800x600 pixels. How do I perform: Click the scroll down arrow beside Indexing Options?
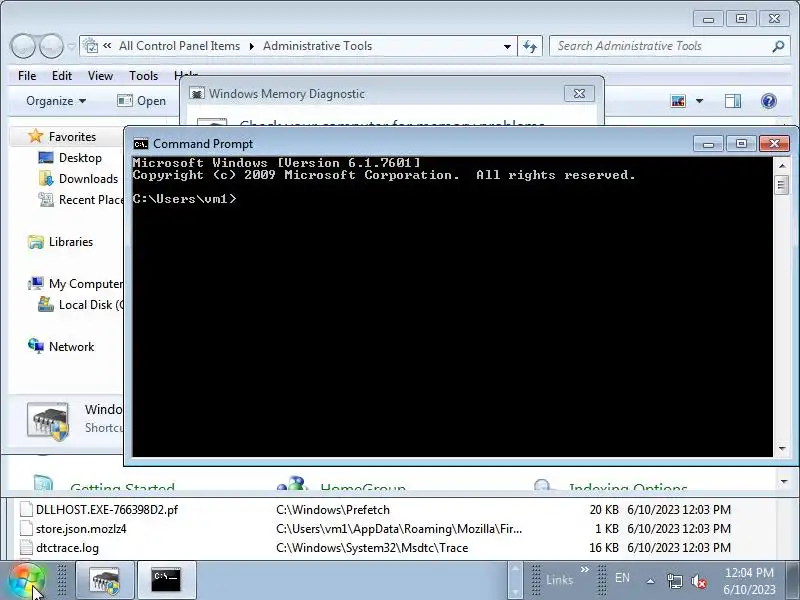tap(784, 482)
